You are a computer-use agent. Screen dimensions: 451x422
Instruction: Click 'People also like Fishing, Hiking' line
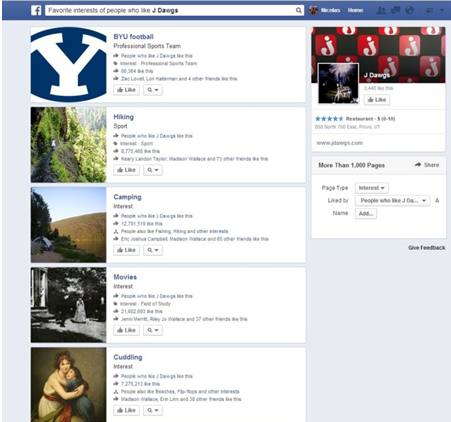174,231
